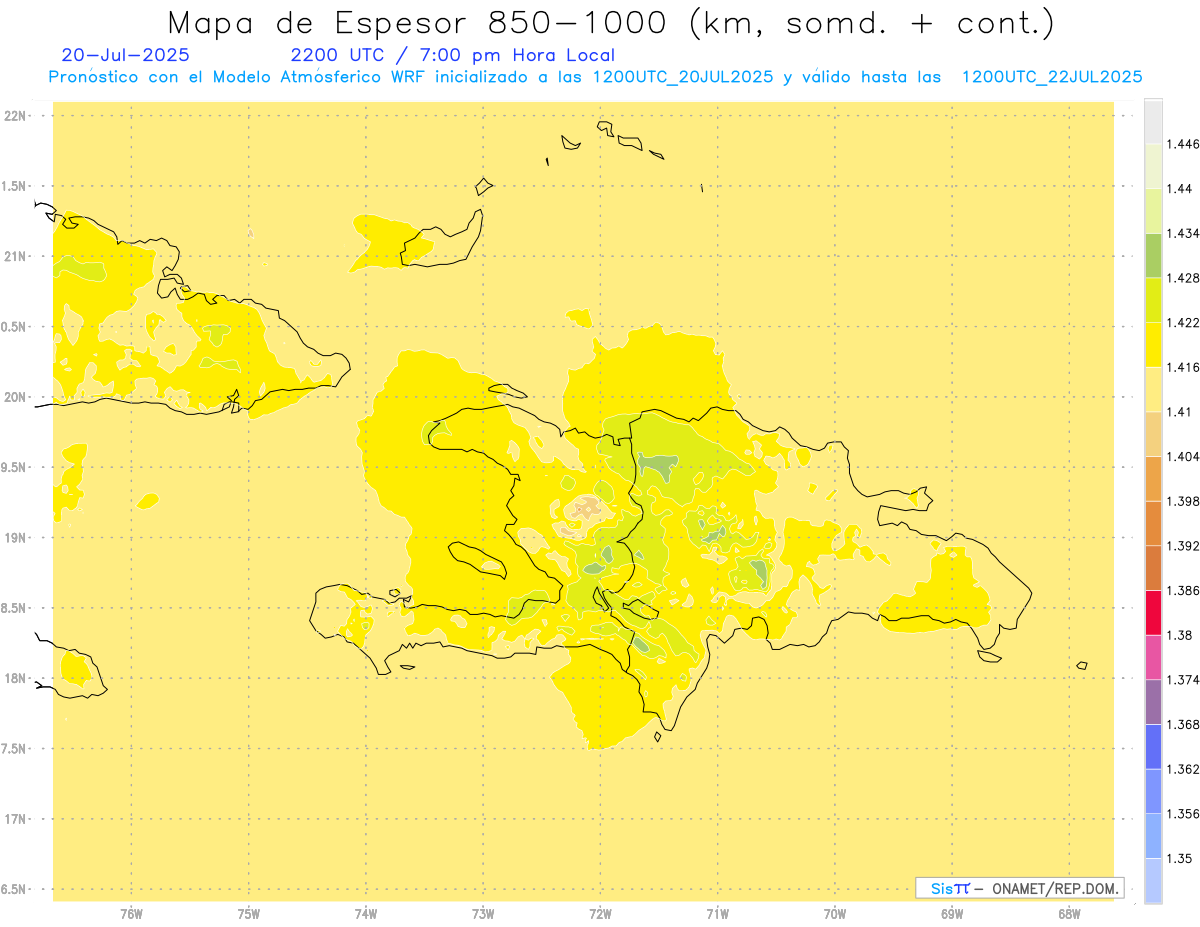This screenshot has height=927, width=1200.
Task: Click the '1.356' color bar value
Action: [x=1182, y=814]
